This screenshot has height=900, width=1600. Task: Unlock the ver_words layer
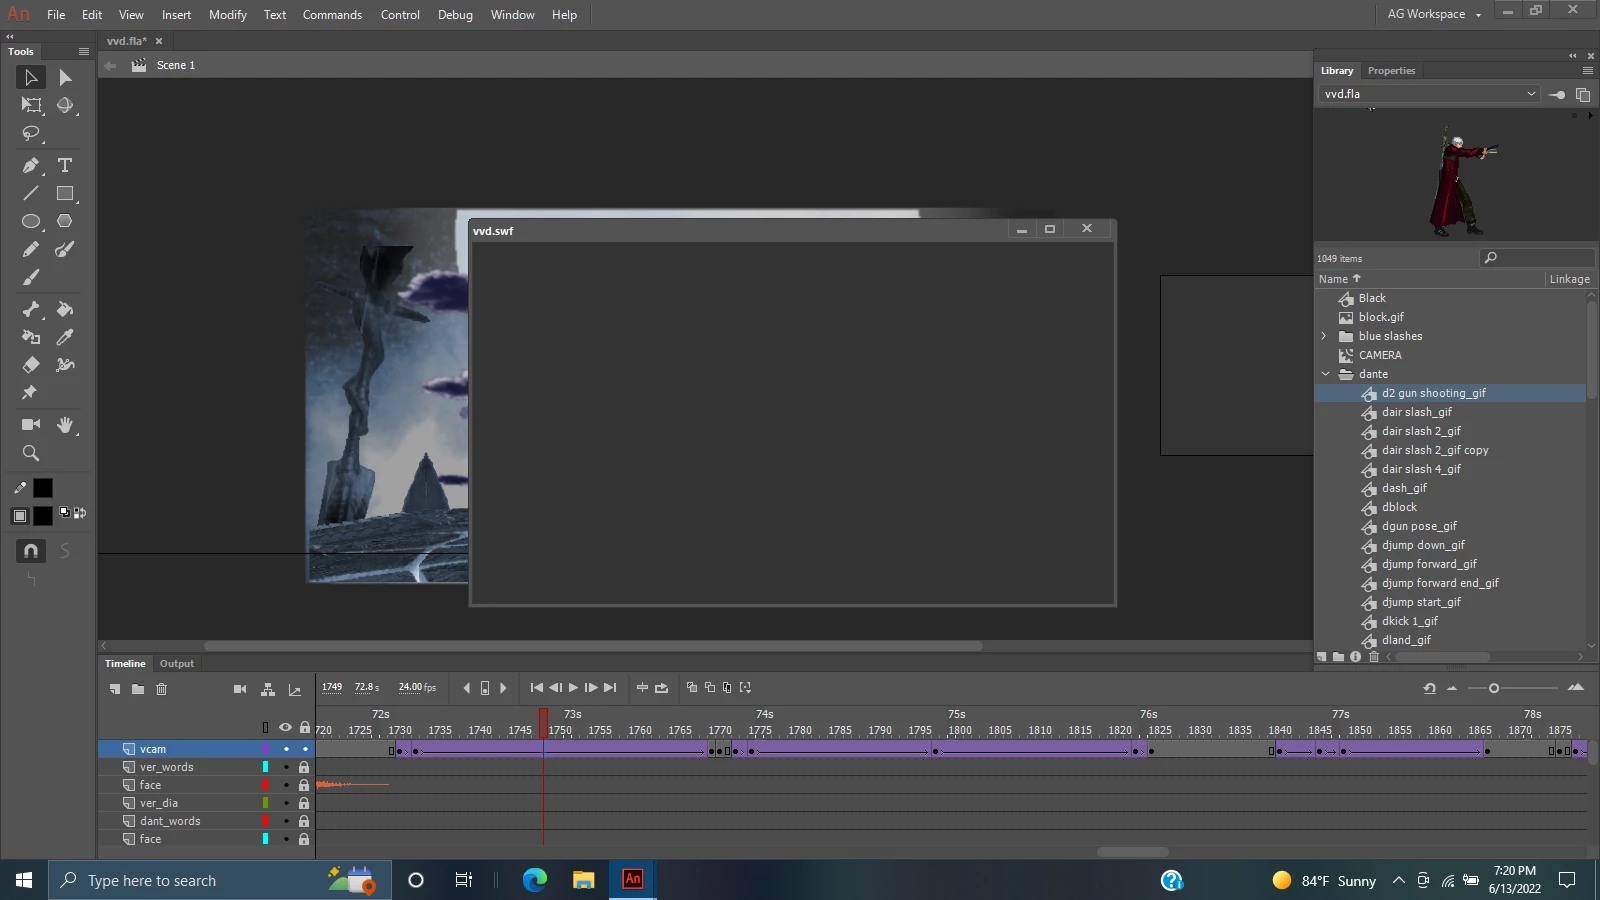coord(304,767)
